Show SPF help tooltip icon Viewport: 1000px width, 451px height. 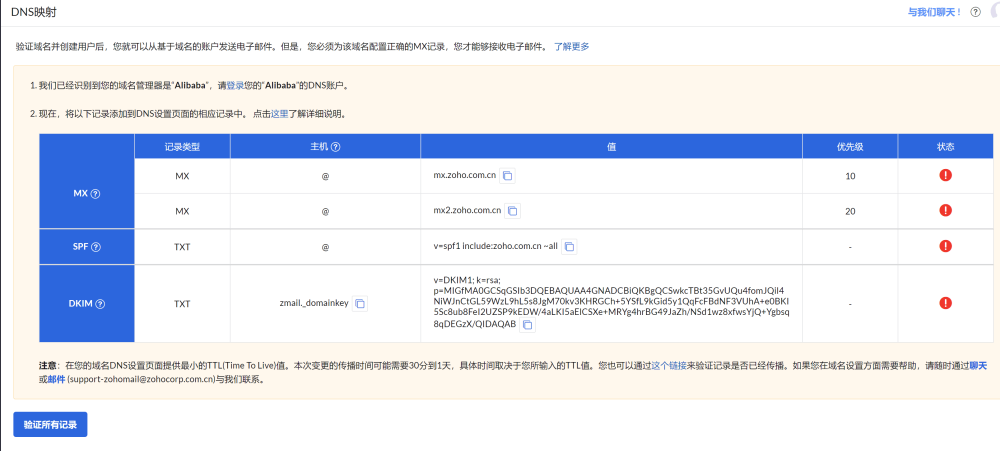click(96, 247)
